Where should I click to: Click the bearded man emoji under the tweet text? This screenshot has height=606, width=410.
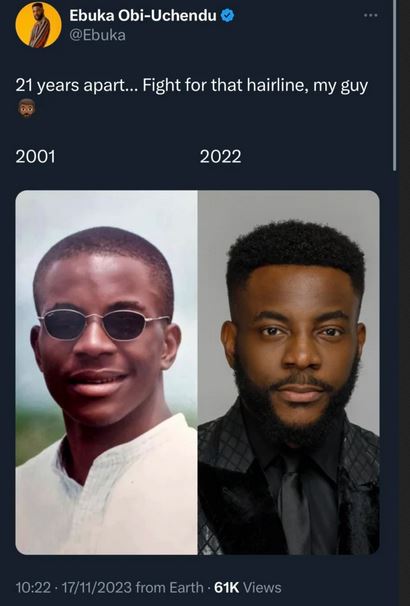tap(26, 108)
